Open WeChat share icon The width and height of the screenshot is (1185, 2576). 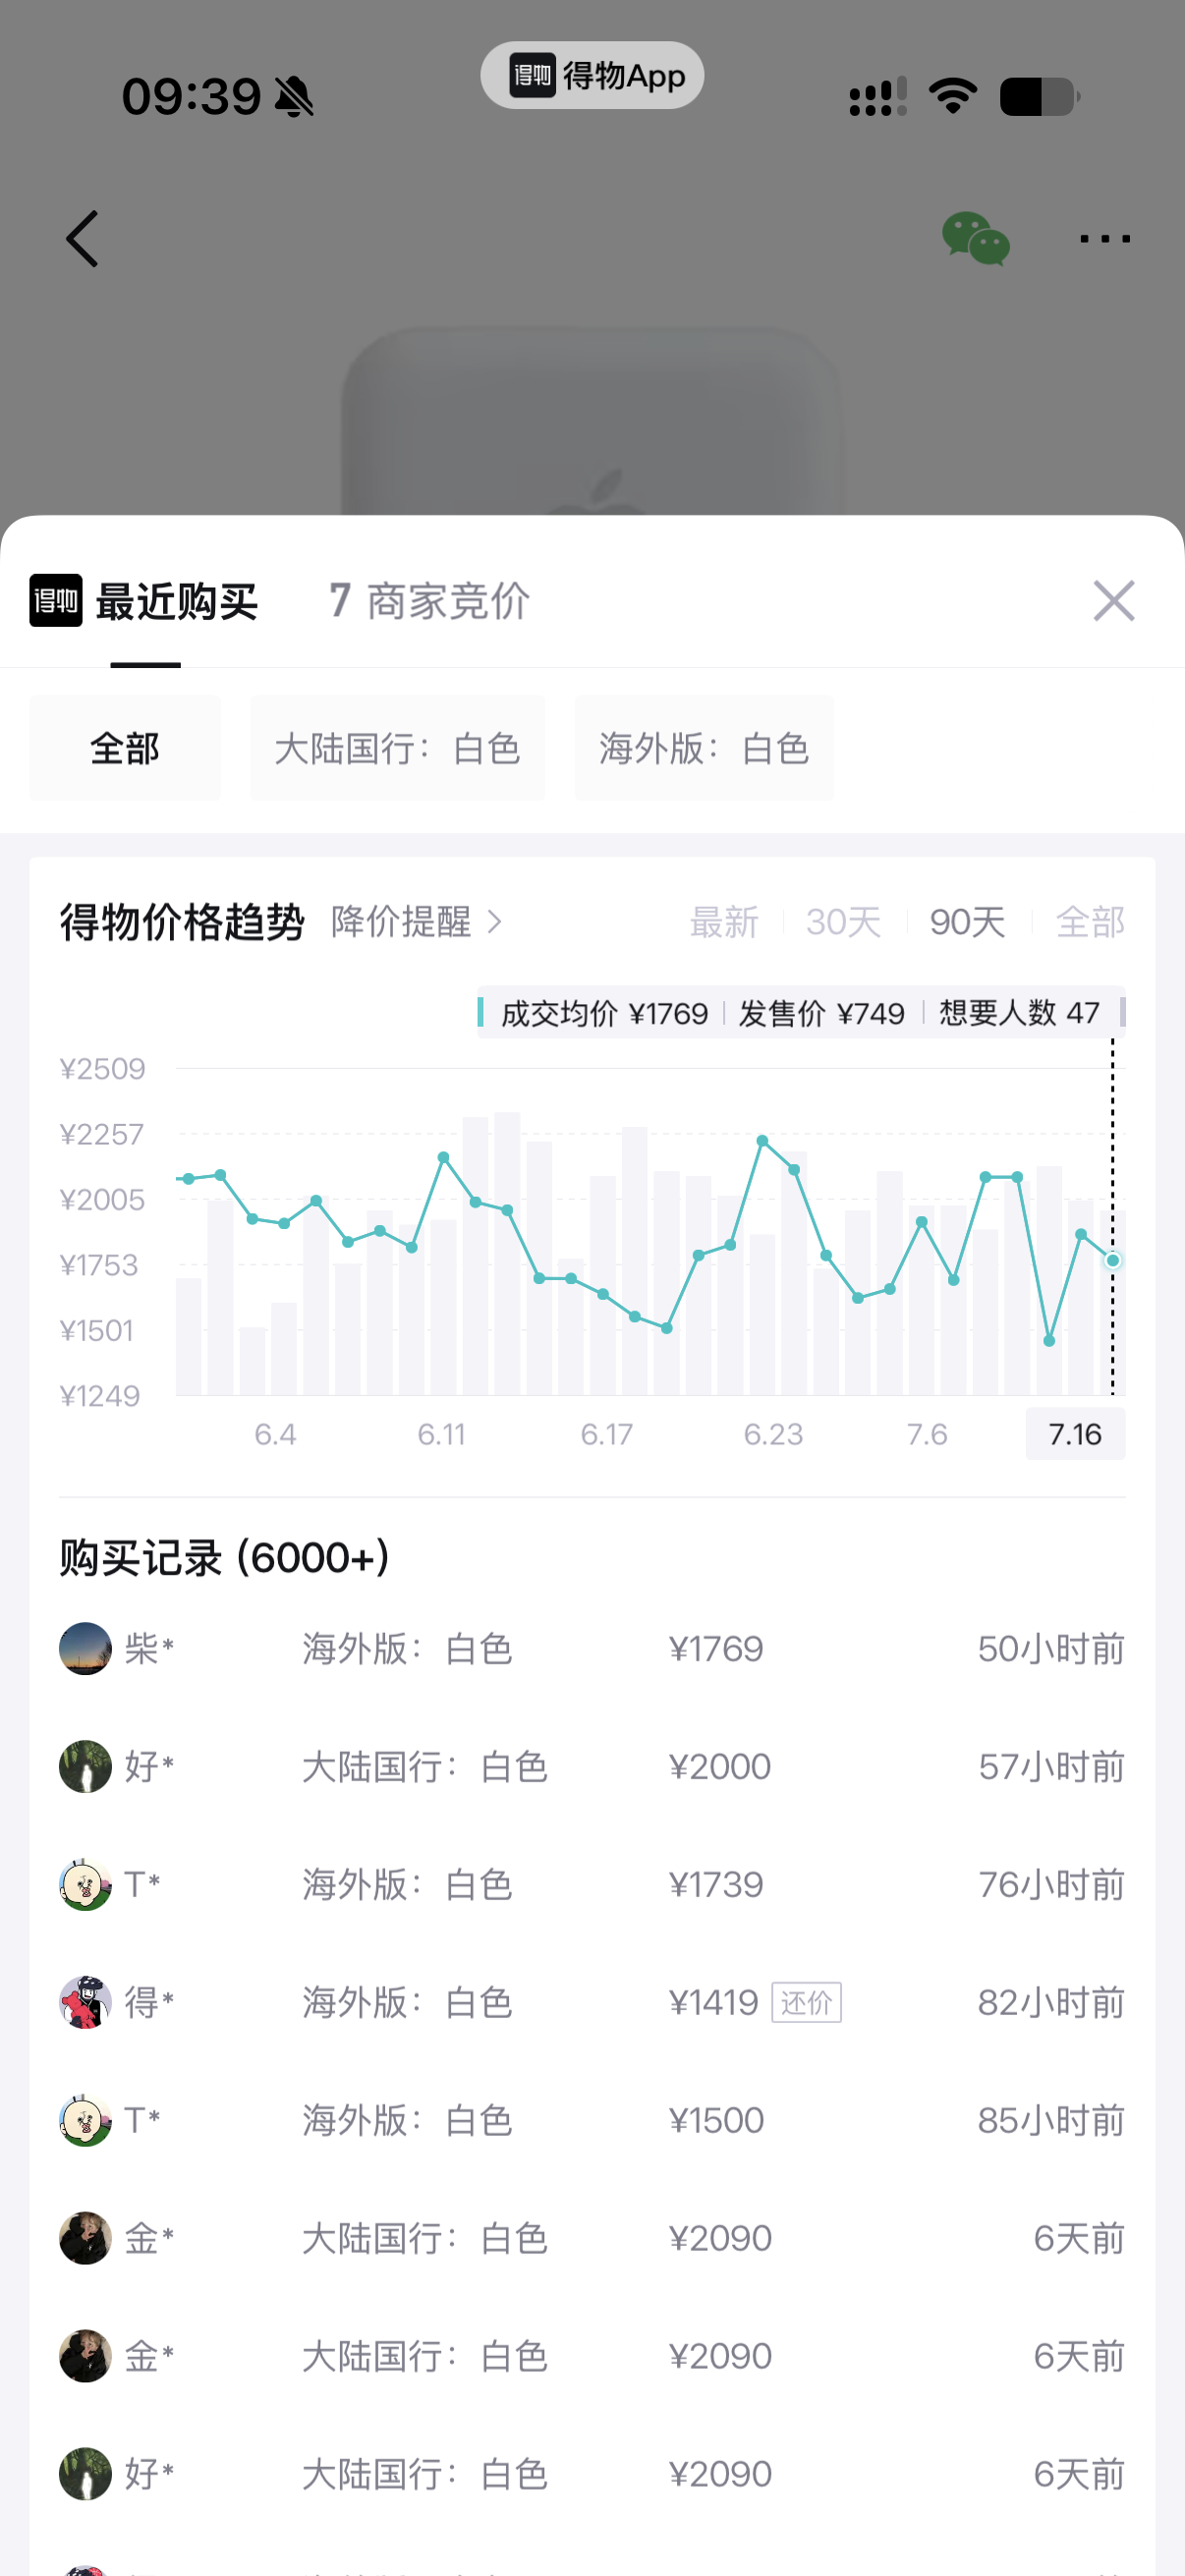975,239
